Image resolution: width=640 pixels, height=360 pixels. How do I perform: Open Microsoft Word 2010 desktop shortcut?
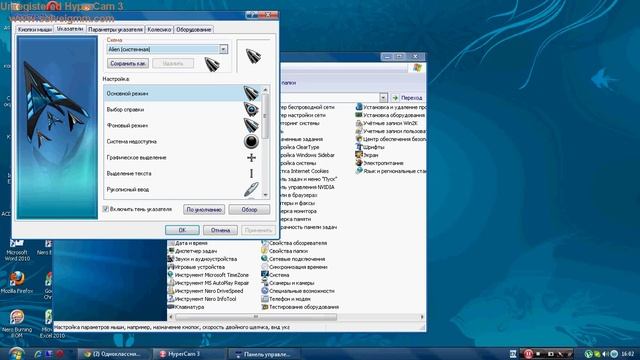17,250
